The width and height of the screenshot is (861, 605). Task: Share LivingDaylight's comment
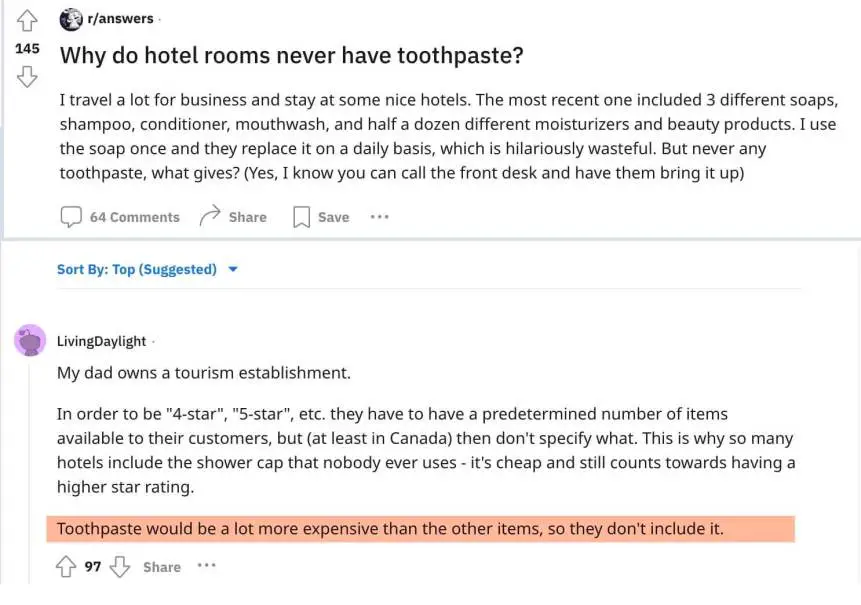tap(161, 566)
